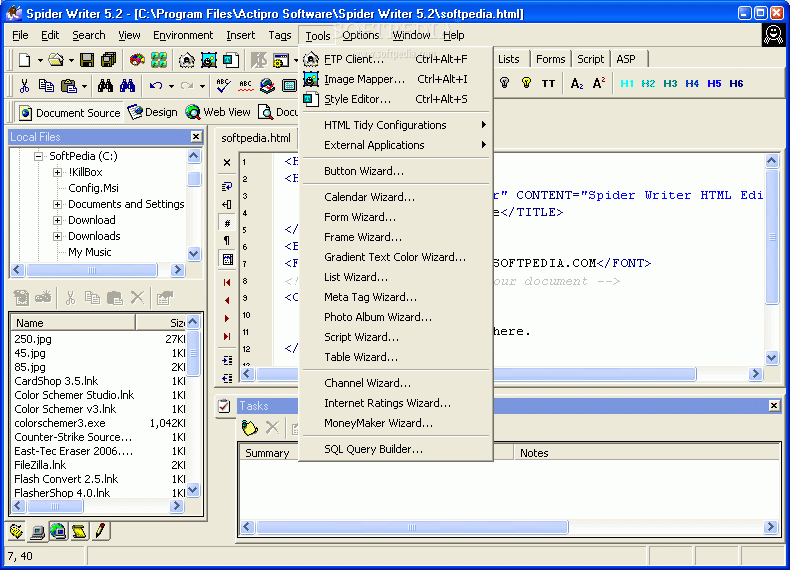Click the Paste clipboard icon in main toolbar

(69, 86)
